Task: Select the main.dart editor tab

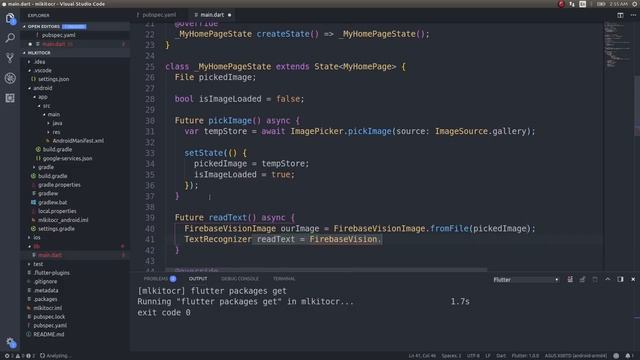Action: (213, 15)
